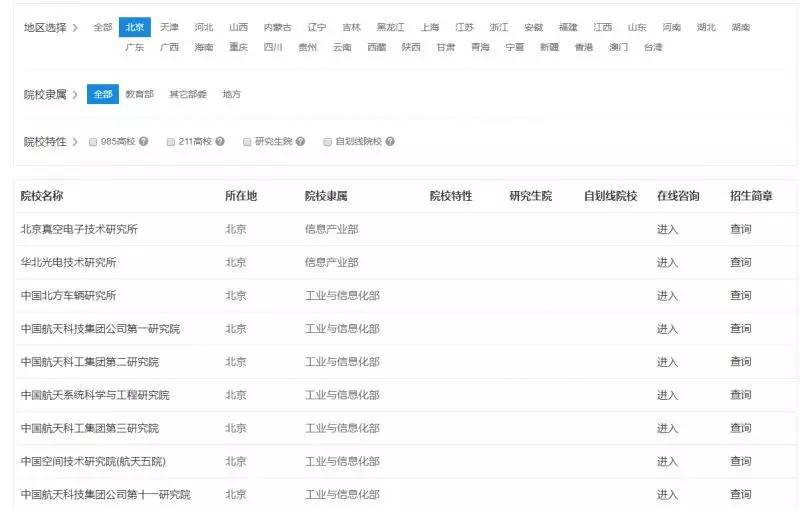Select 江西 region
Screen dimensions: 800x510
tap(603, 27)
